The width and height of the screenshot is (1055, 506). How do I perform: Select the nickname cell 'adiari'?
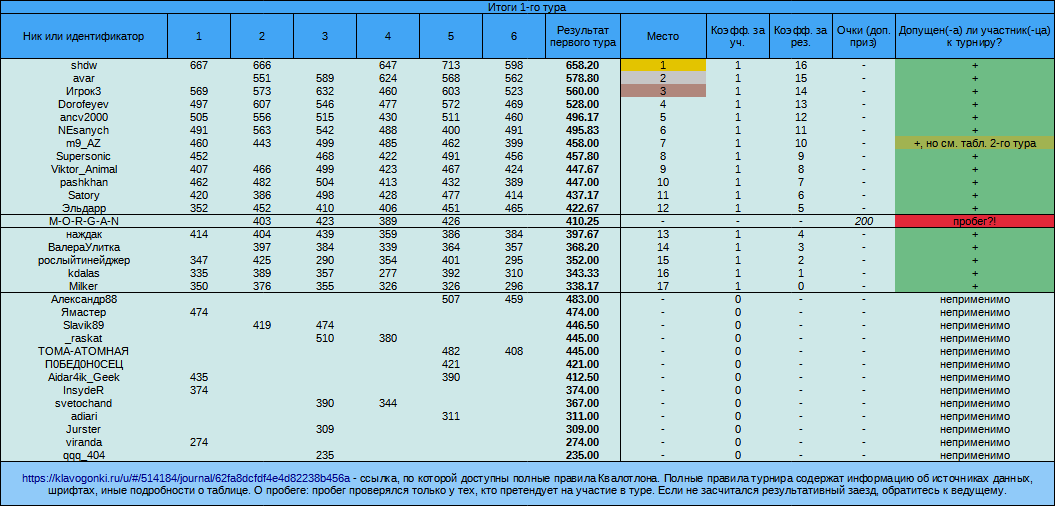coord(83,417)
